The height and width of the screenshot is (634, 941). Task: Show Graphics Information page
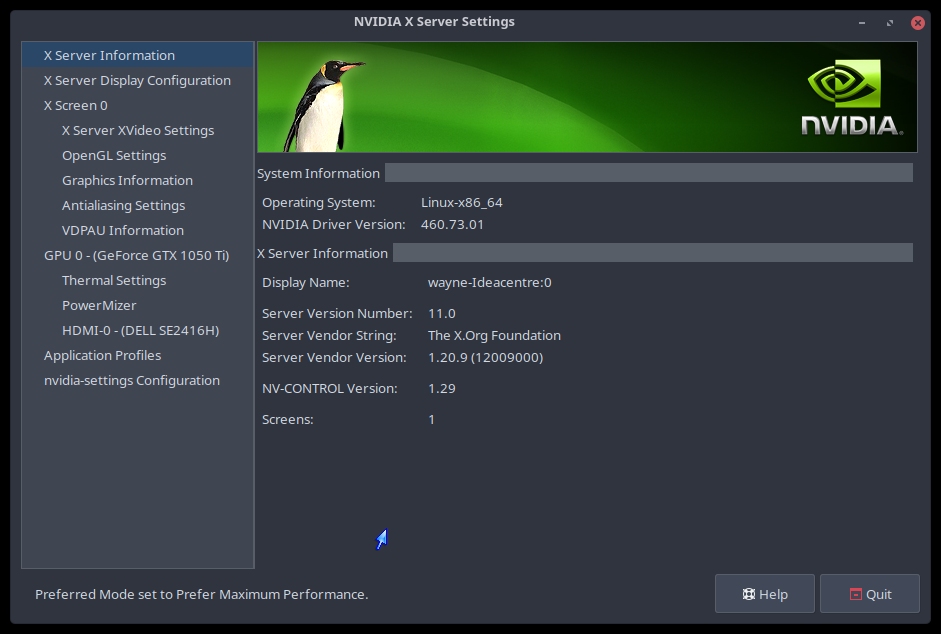[127, 180]
